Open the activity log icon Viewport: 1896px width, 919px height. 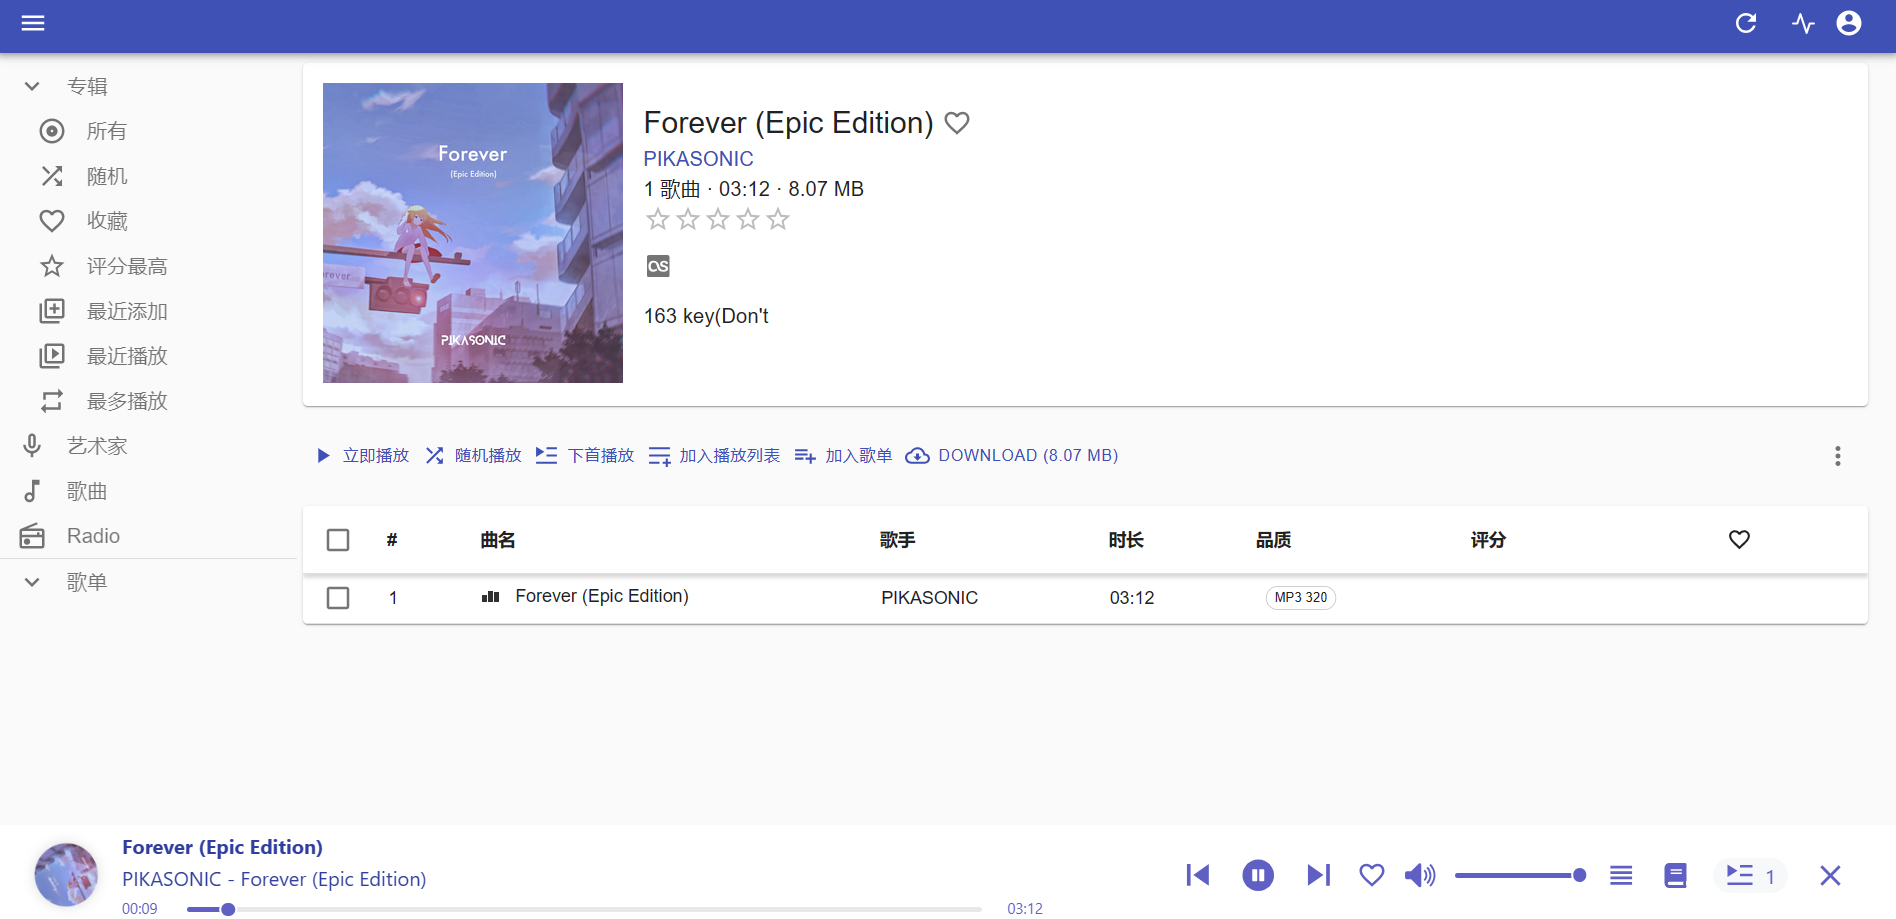[1803, 23]
